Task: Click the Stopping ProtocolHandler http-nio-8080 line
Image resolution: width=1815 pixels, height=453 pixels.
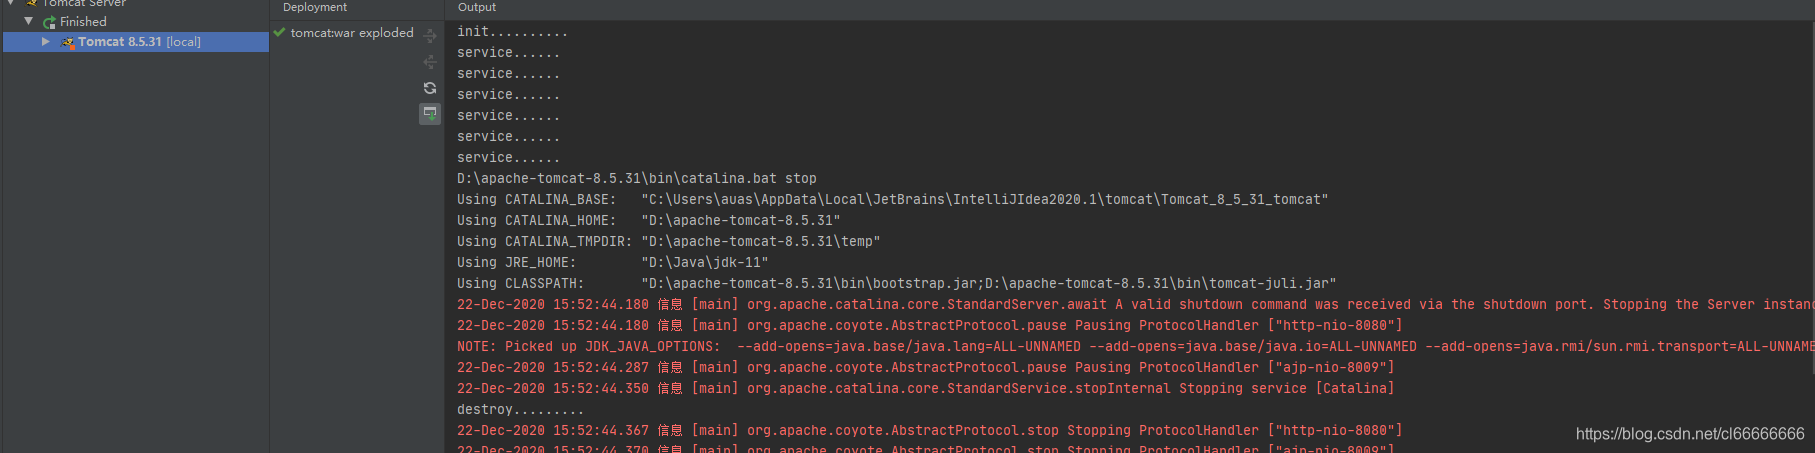Action: [x=930, y=431]
